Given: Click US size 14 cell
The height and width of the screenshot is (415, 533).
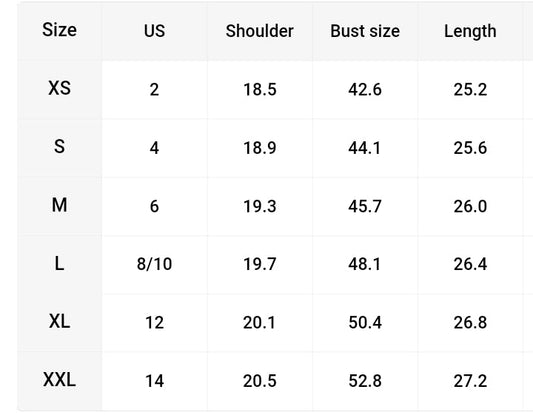Looking at the screenshot, I should (154, 381).
